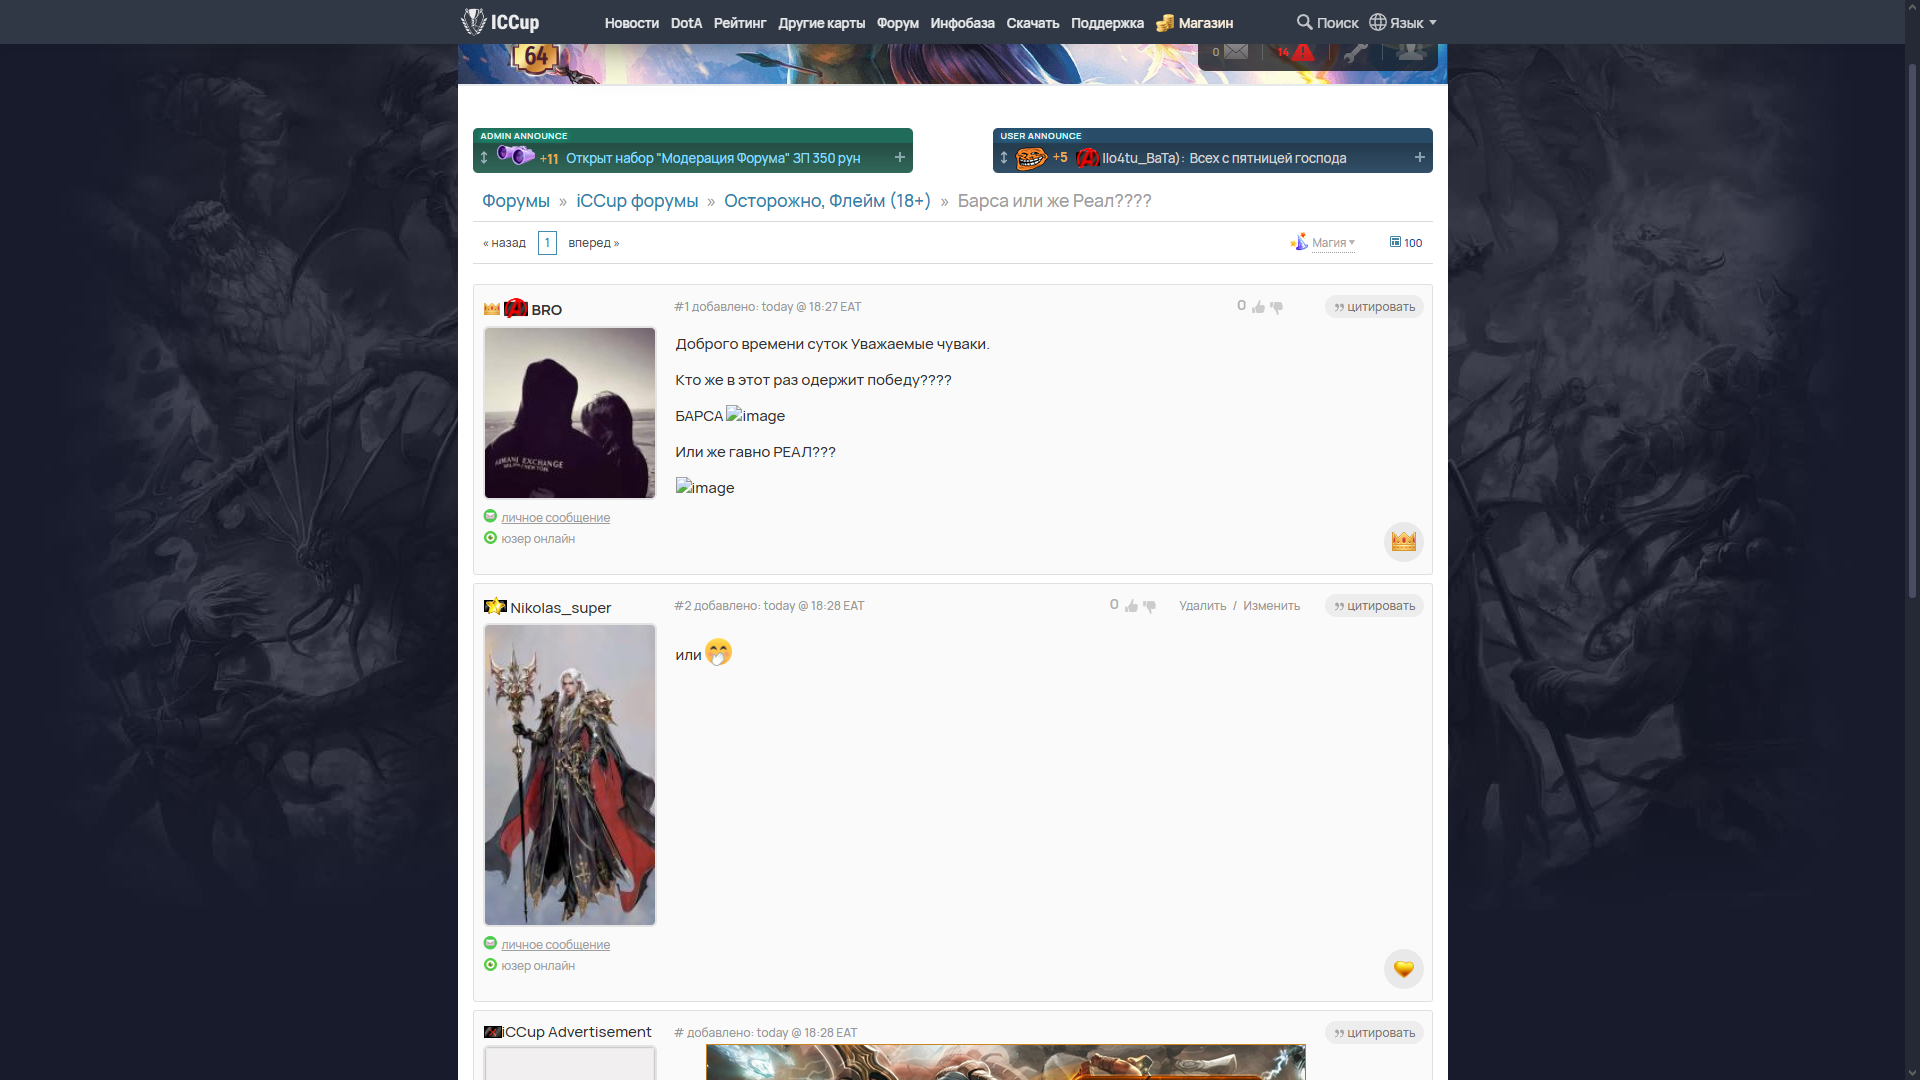The height and width of the screenshot is (1080, 1920).
Task: Quote BRO's post with цитировать button
Action: point(1374,307)
